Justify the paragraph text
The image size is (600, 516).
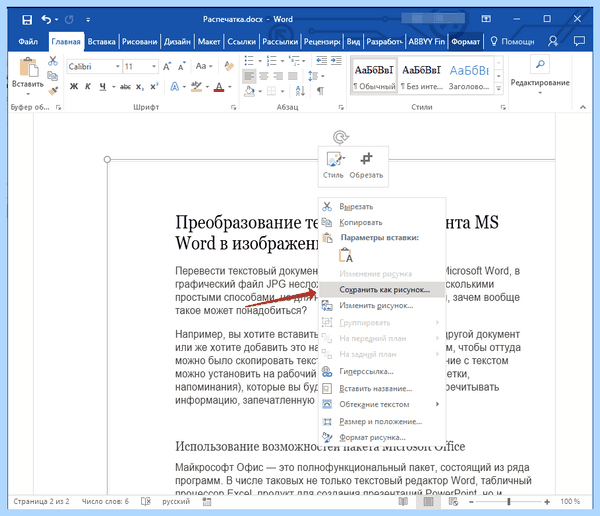coord(293,76)
